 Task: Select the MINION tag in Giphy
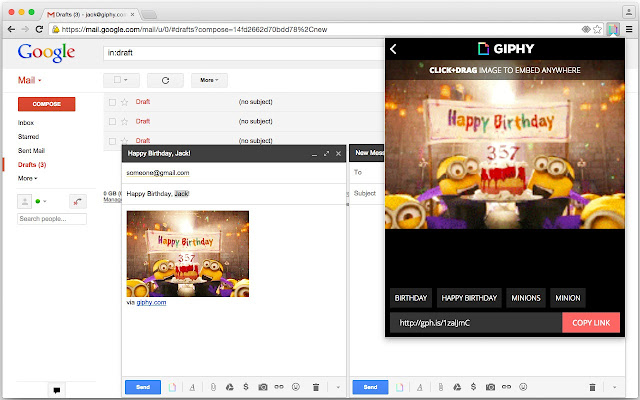(568, 298)
